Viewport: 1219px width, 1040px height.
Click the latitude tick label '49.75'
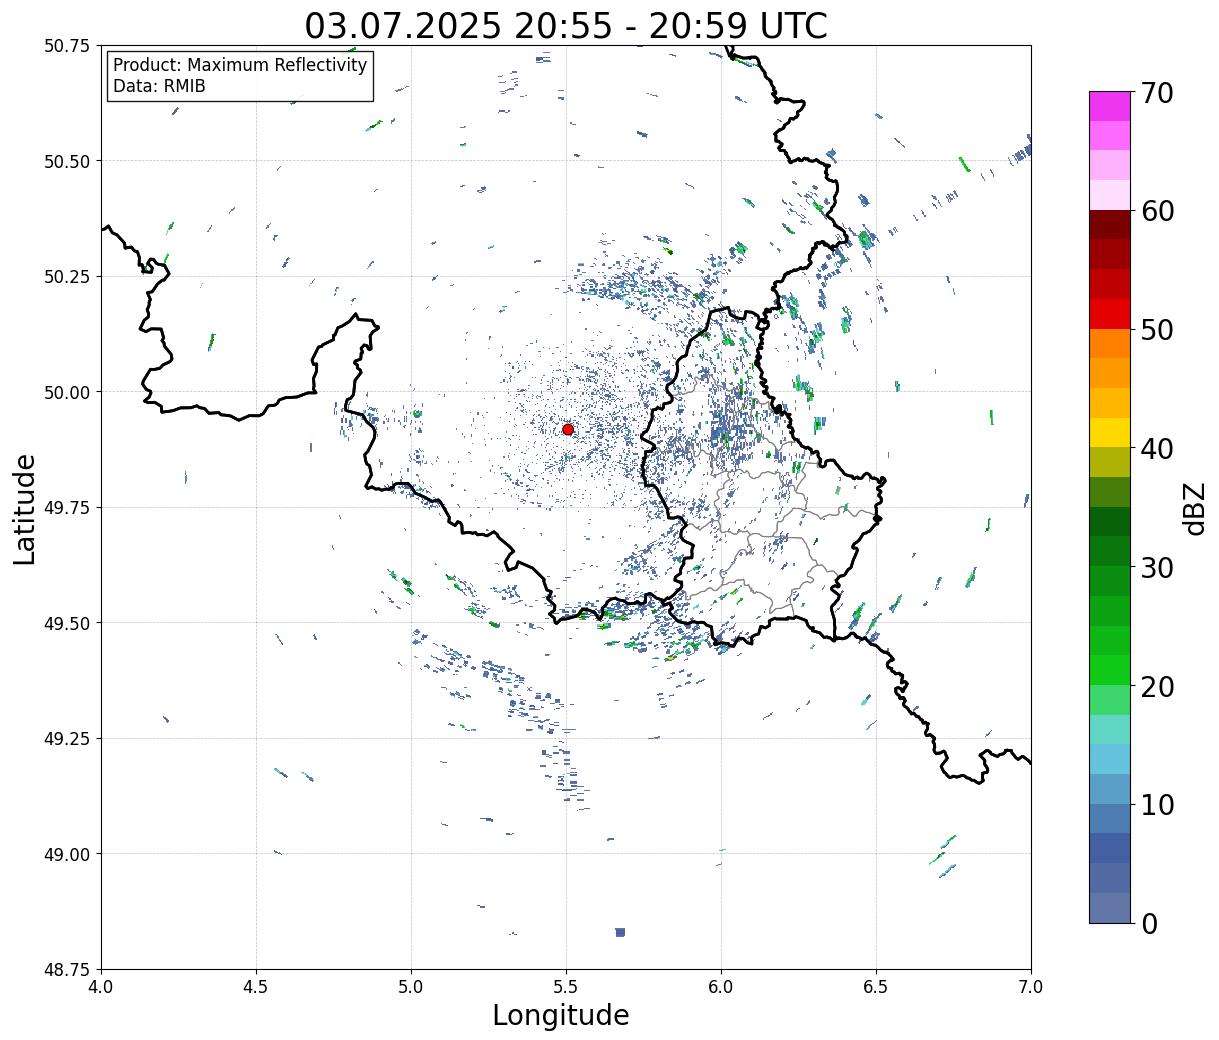[x=67, y=508]
